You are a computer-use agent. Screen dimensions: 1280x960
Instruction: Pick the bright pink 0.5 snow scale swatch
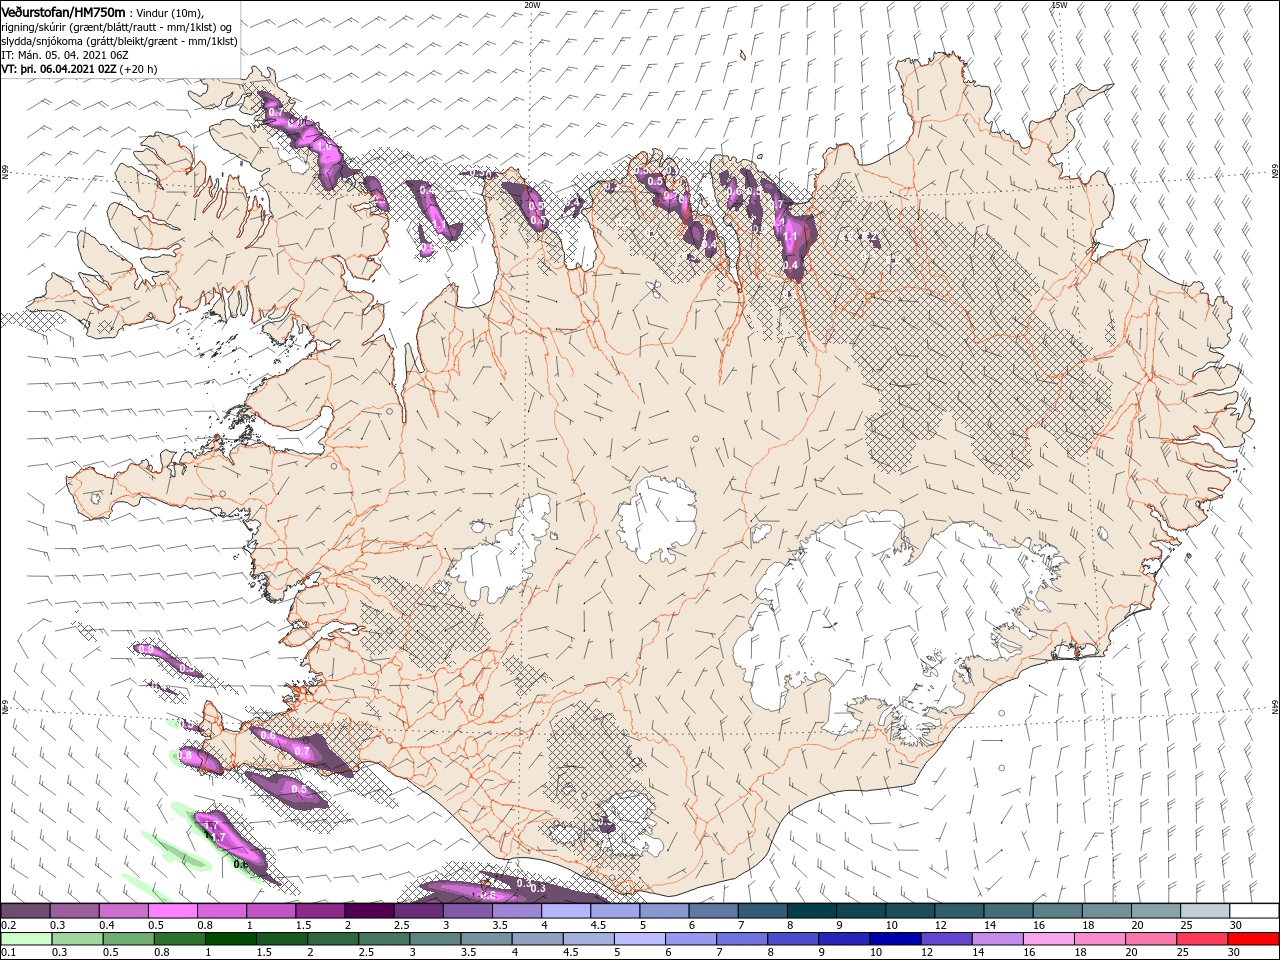[x=172, y=911]
